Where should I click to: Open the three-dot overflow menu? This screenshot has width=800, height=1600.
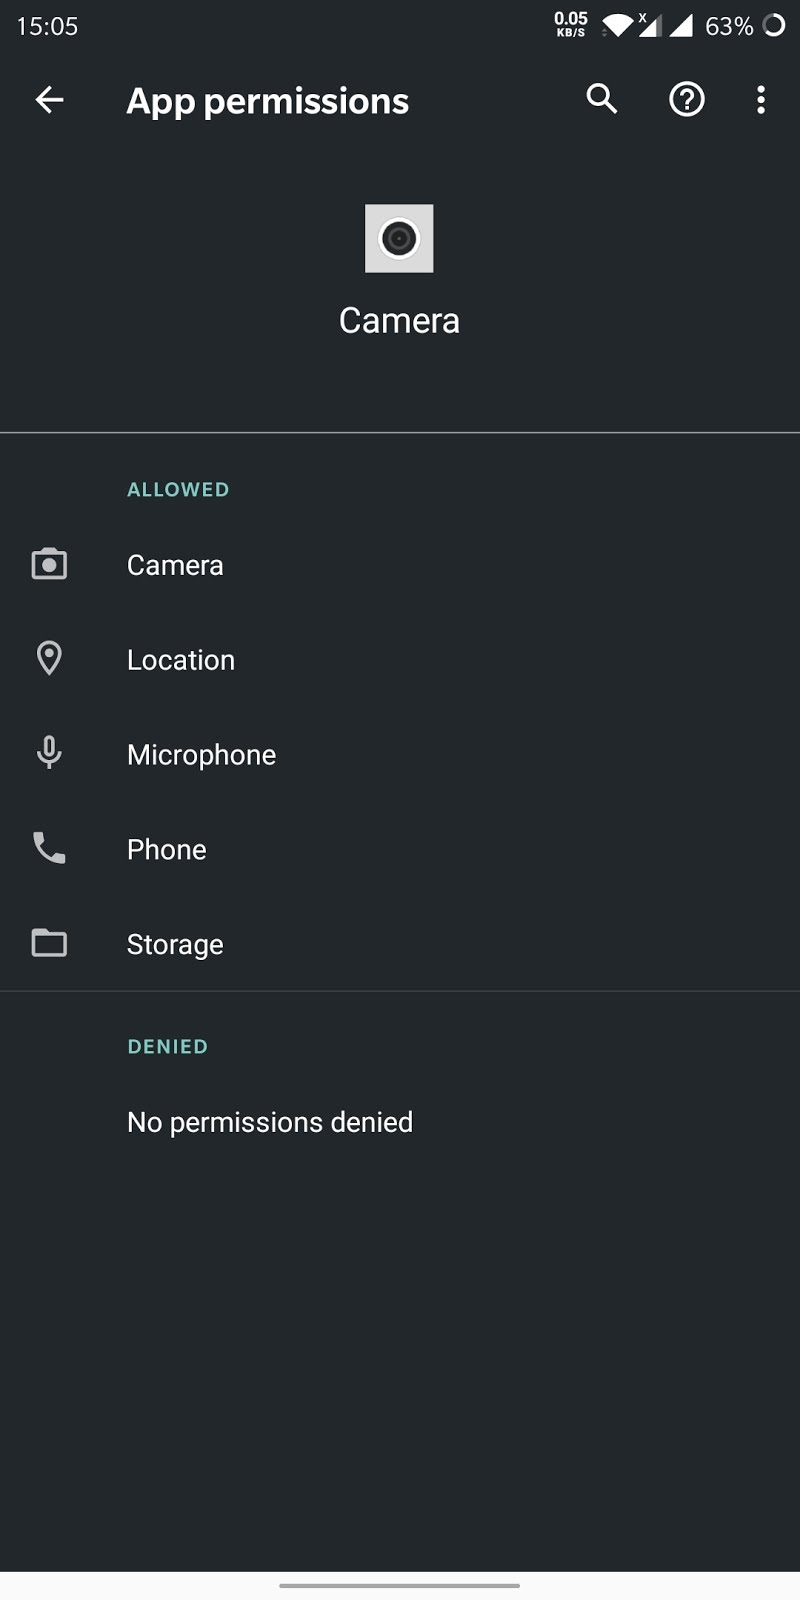pyautogui.click(x=761, y=100)
